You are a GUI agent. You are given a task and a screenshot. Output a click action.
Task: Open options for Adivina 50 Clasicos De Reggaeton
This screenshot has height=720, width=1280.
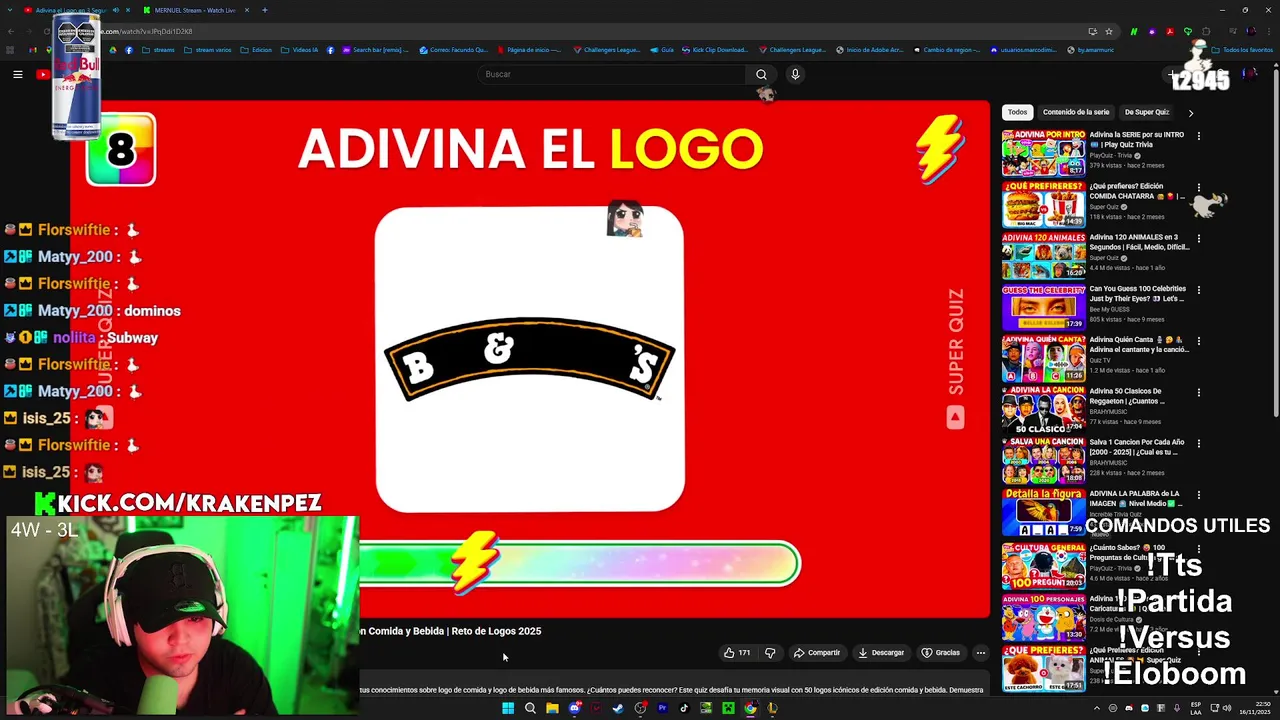(x=1199, y=392)
